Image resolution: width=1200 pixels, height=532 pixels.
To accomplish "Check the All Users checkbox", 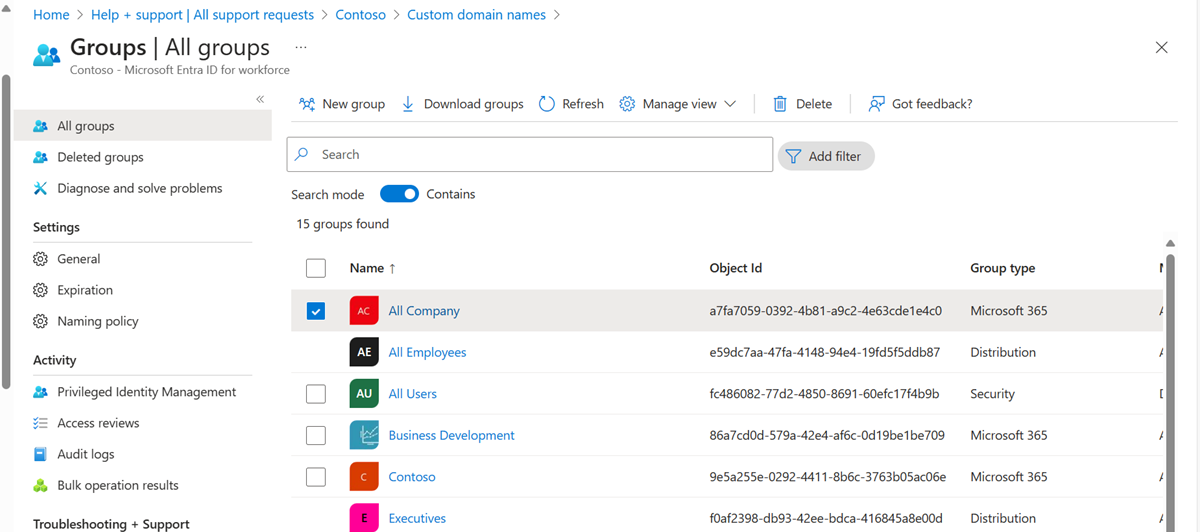I will pos(316,394).
